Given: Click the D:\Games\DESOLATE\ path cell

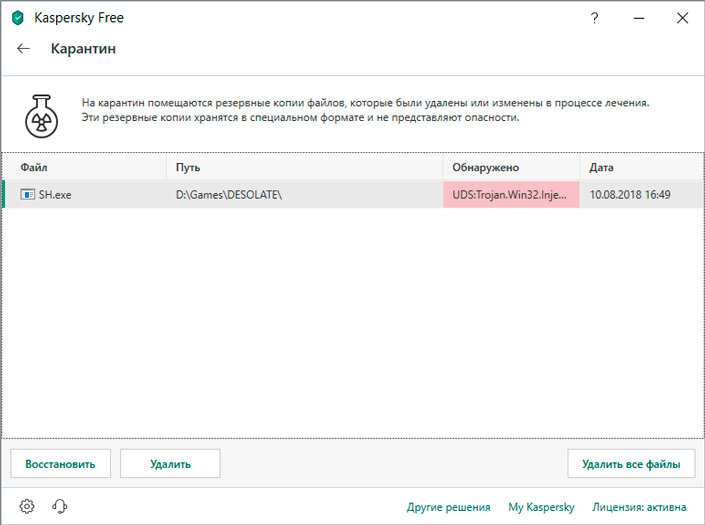Looking at the screenshot, I should coord(305,194).
